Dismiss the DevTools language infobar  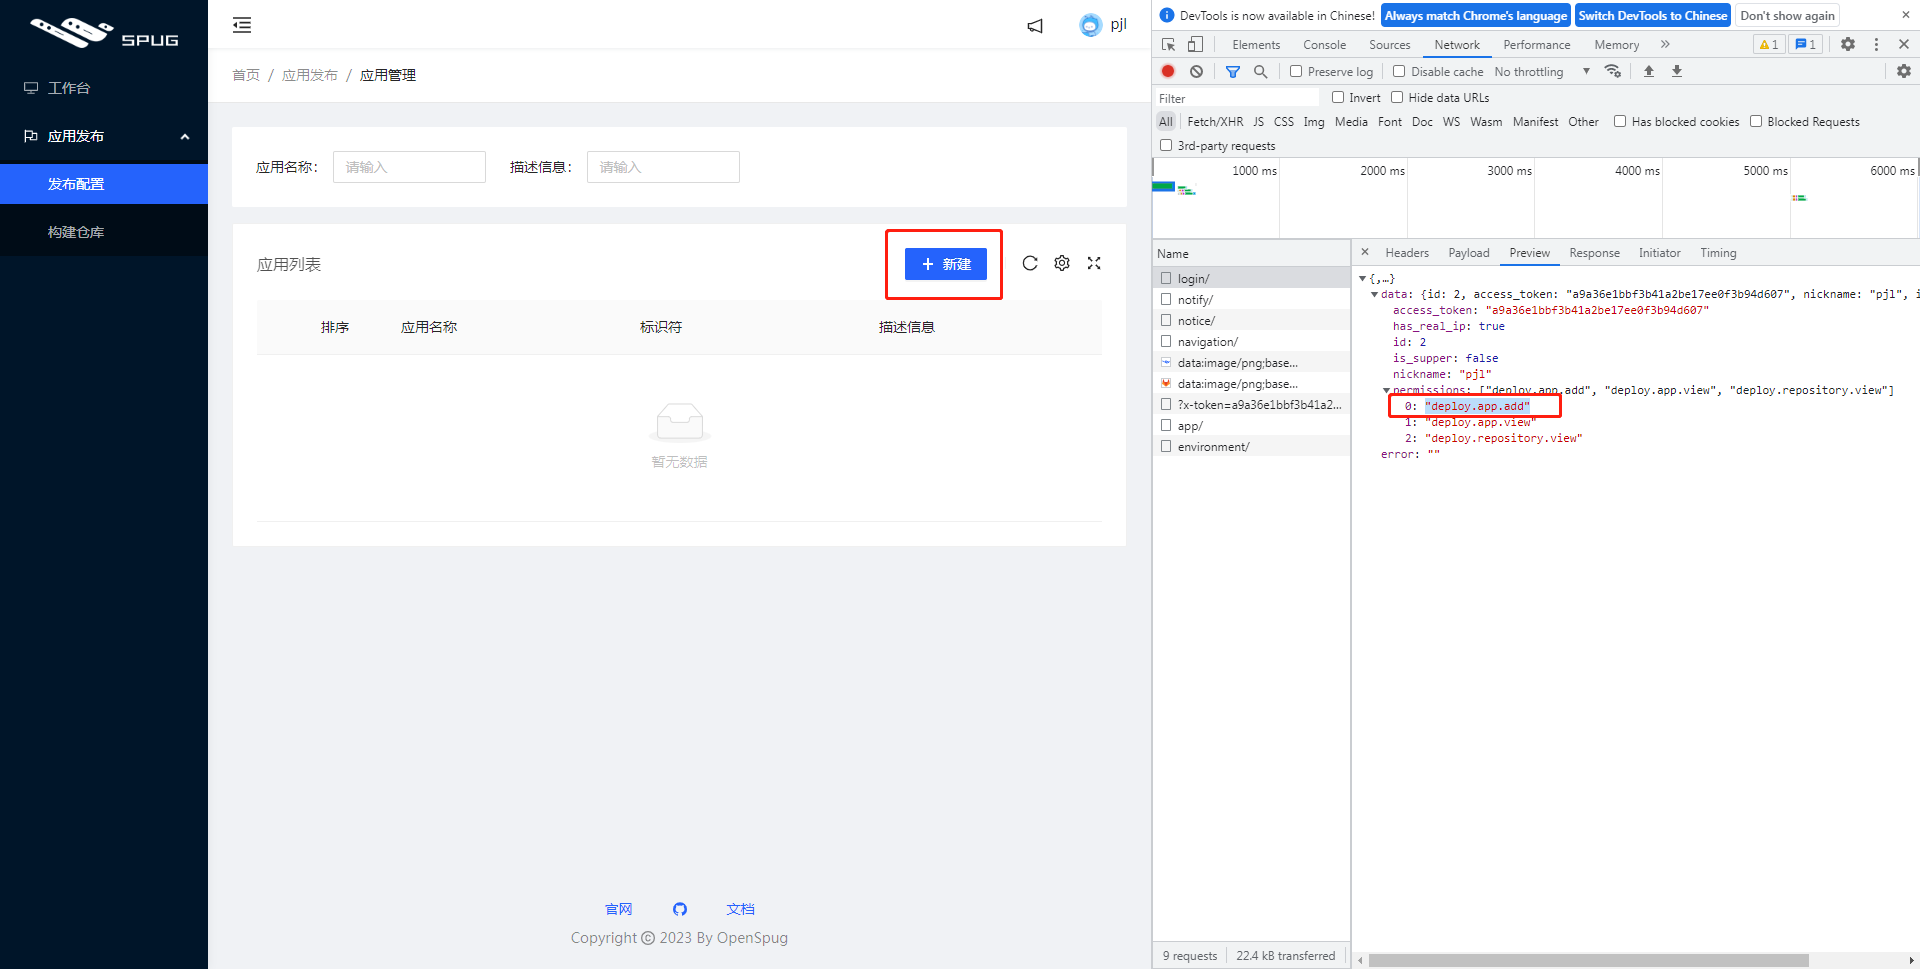click(x=1905, y=15)
